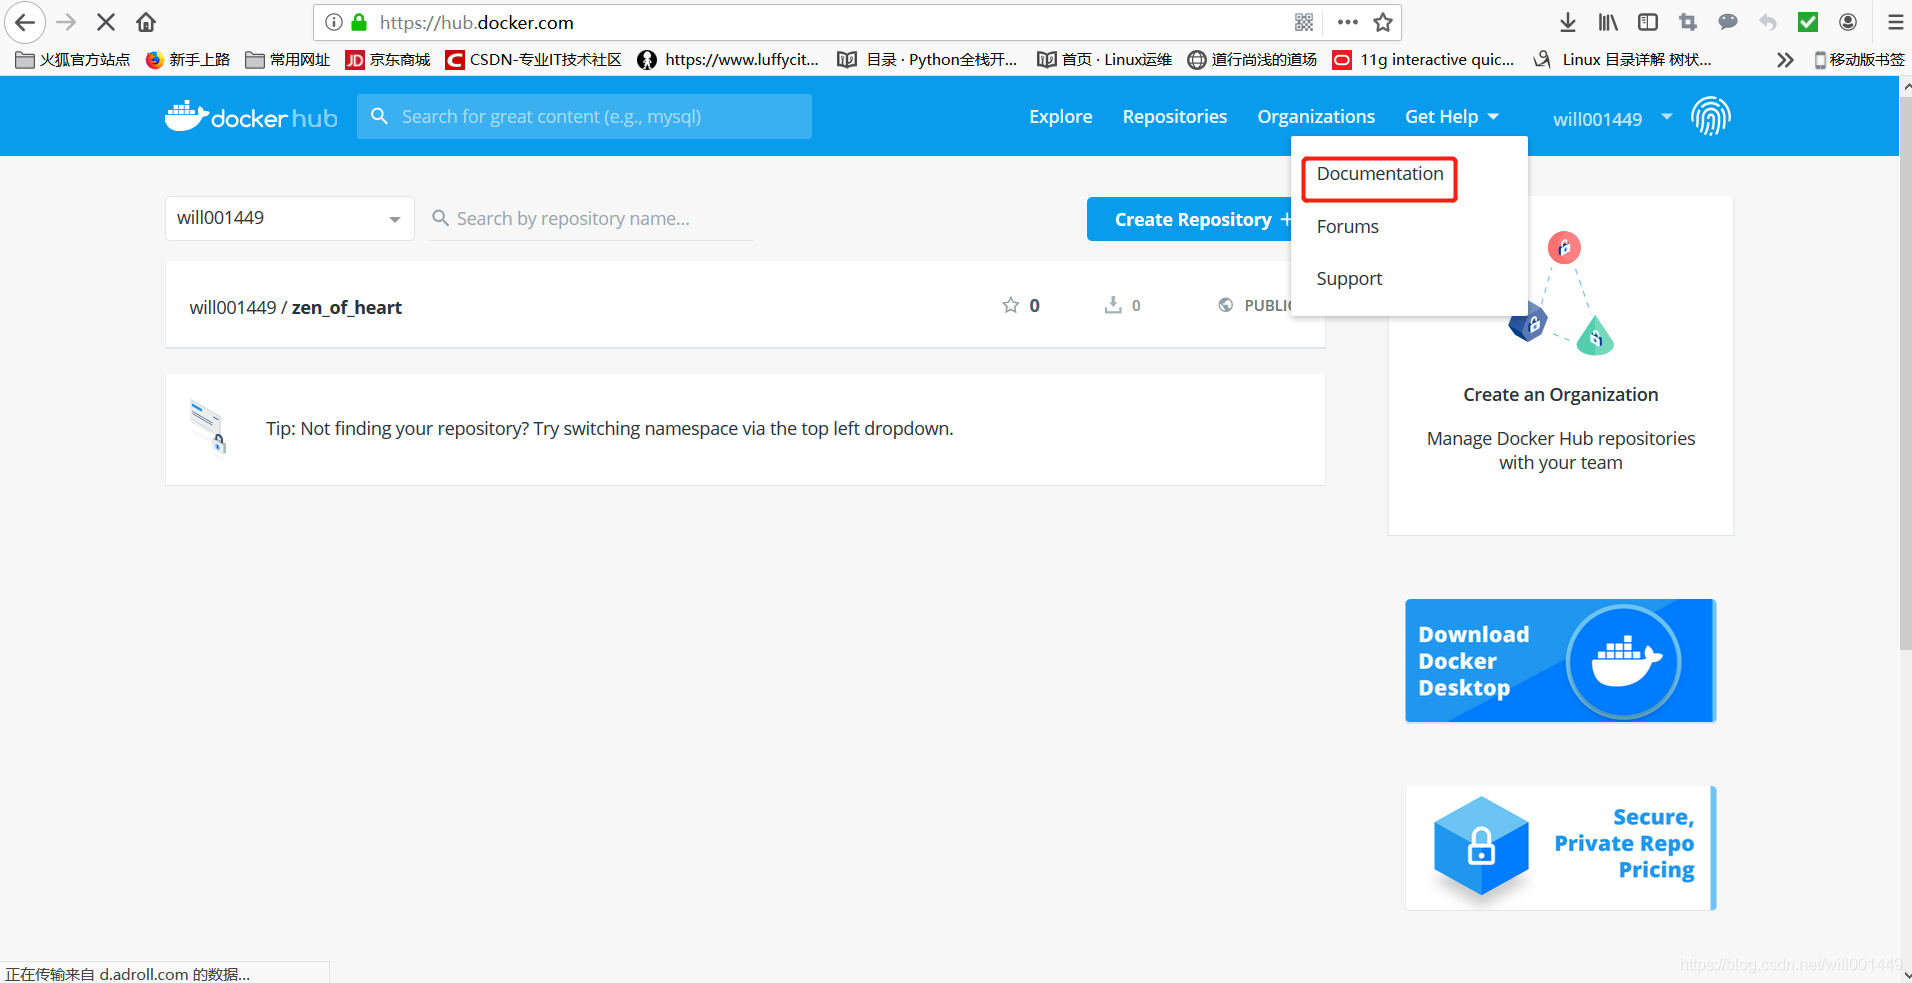Click download count icon on zen_of_heart row
The image size is (1912, 983).
click(x=1113, y=305)
